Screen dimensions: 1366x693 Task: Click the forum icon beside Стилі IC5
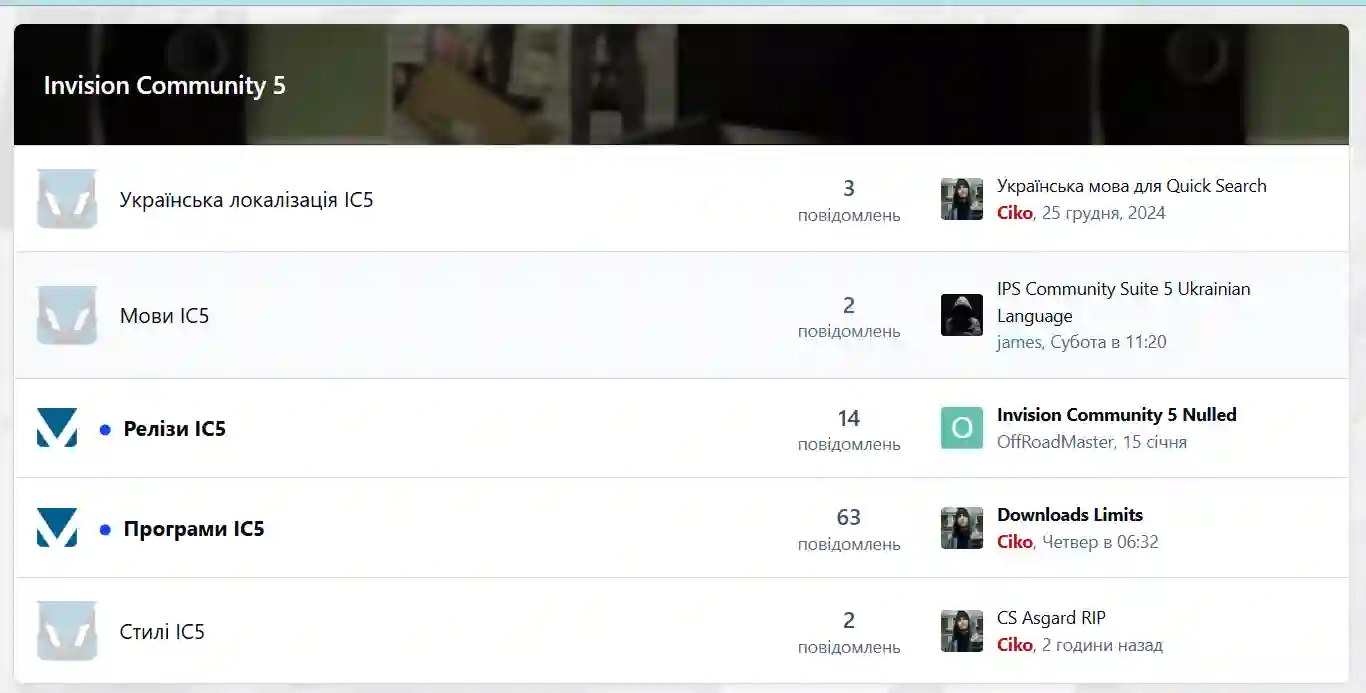[x=67, y=631]
